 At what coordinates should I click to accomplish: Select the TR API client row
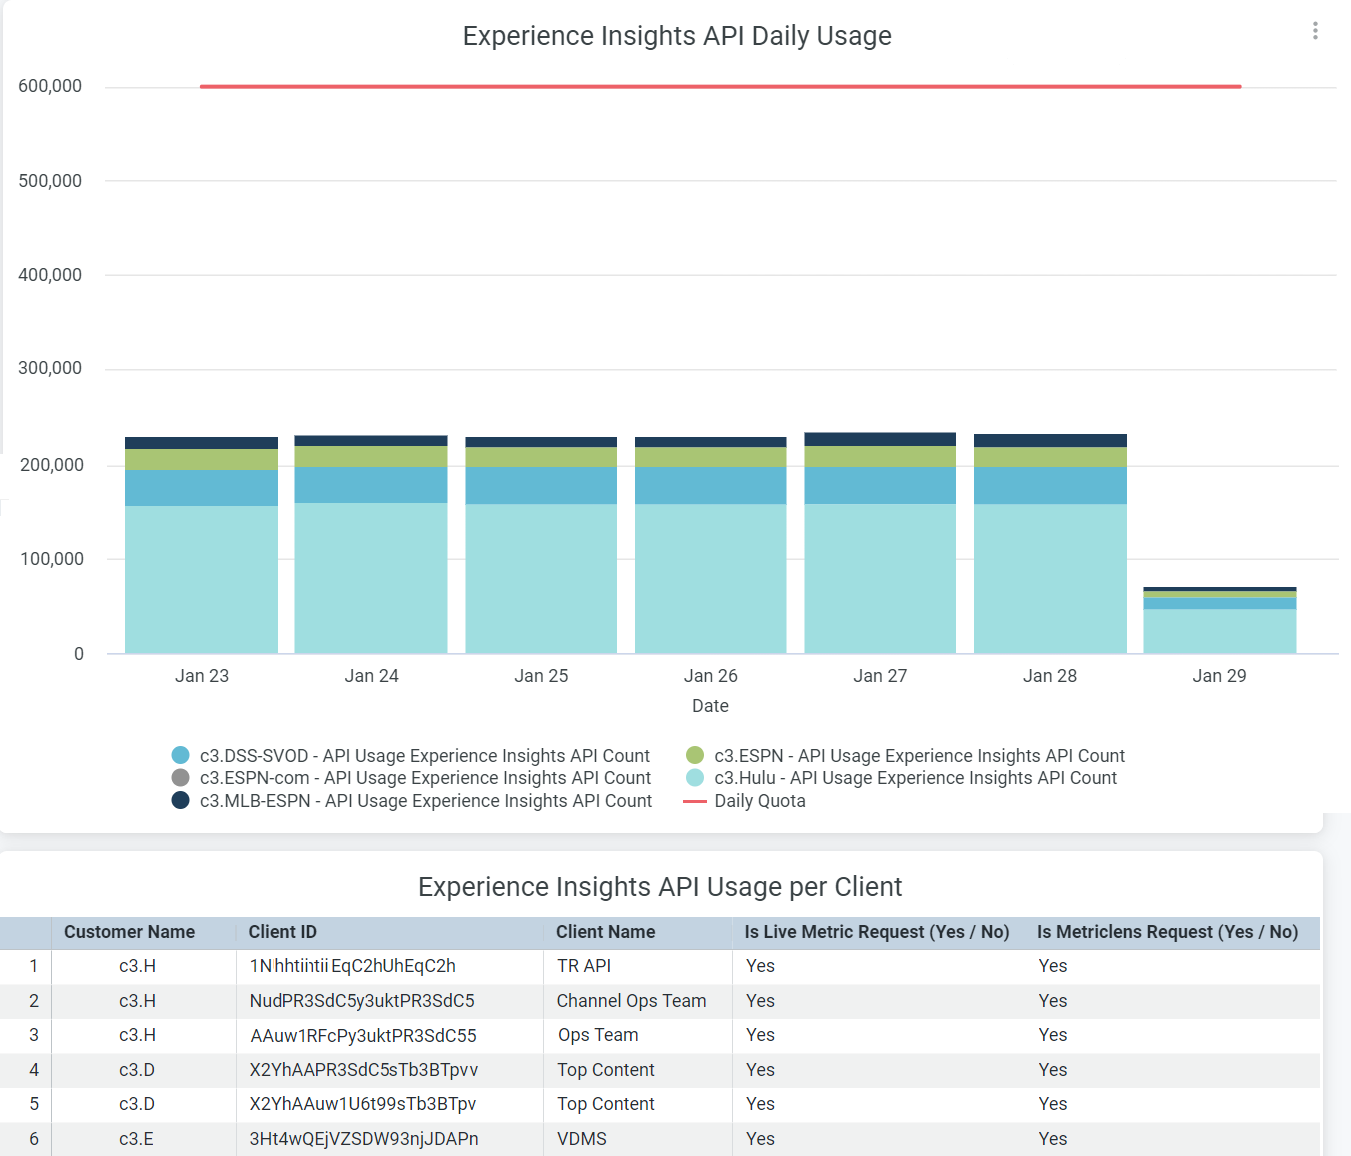click(x=584, y=966)
